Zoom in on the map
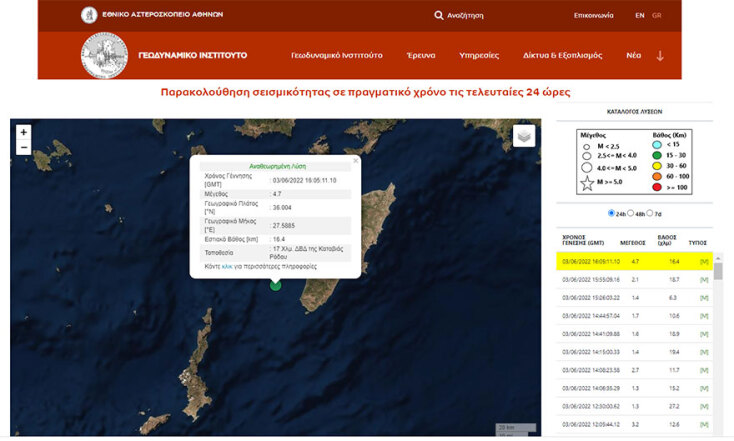The image size is (734, 441). coord(24,132)
